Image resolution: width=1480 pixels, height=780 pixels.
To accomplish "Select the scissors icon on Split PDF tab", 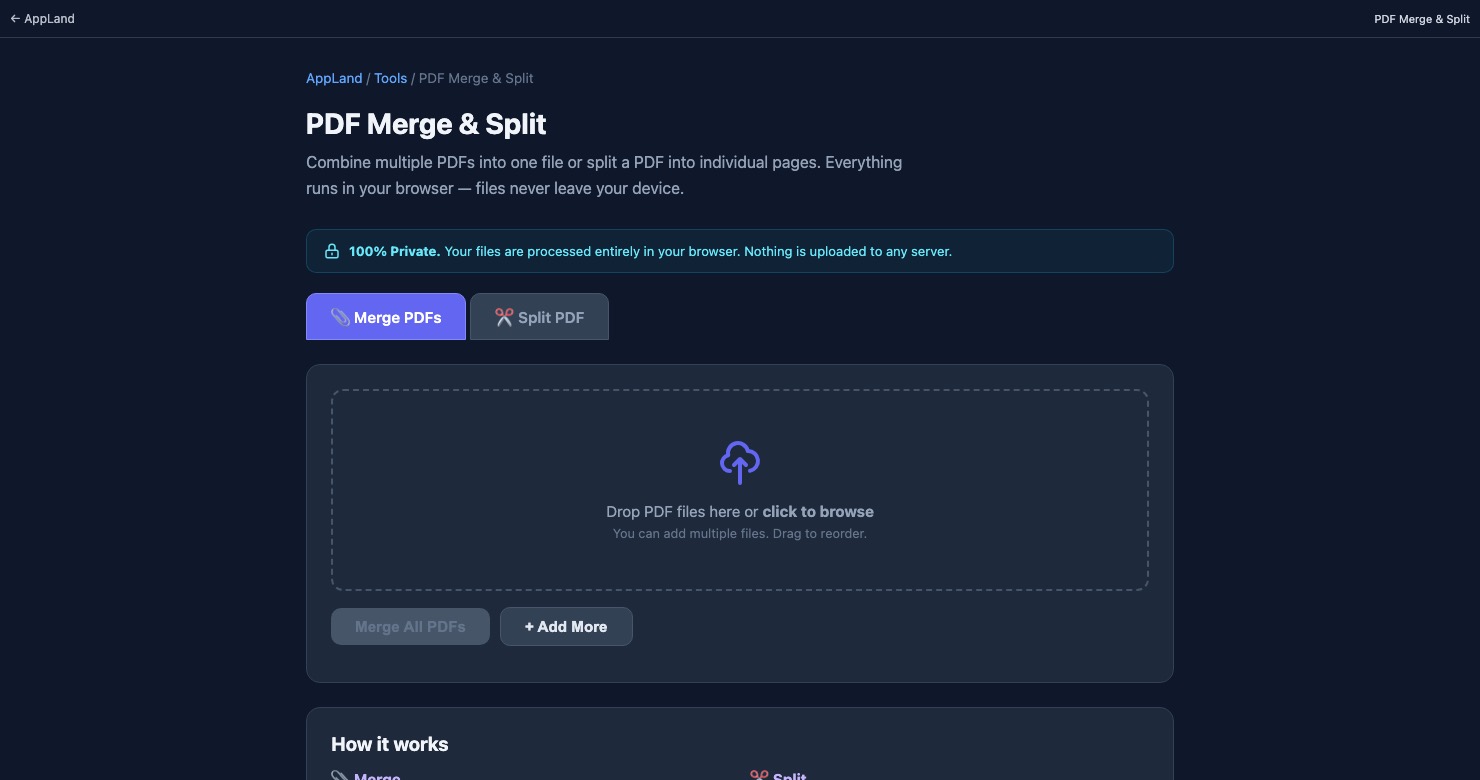I will pyautogui.click(x=504, y=317).
